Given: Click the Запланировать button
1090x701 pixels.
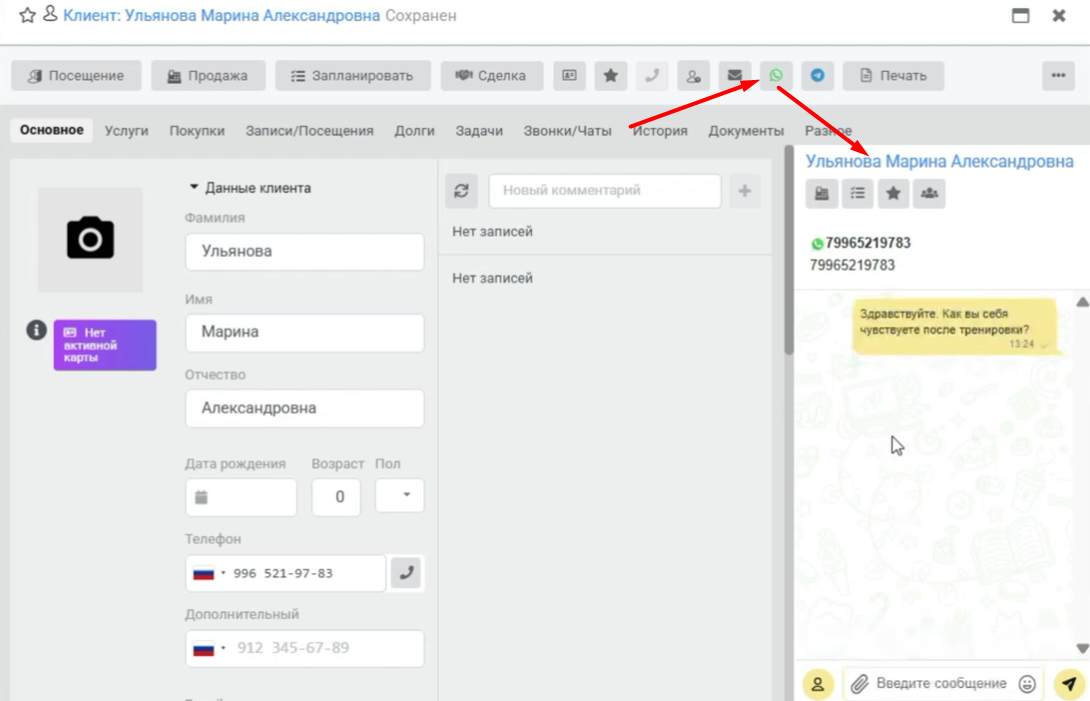Looking at the screenshot, I should click(x=352, y=76).
